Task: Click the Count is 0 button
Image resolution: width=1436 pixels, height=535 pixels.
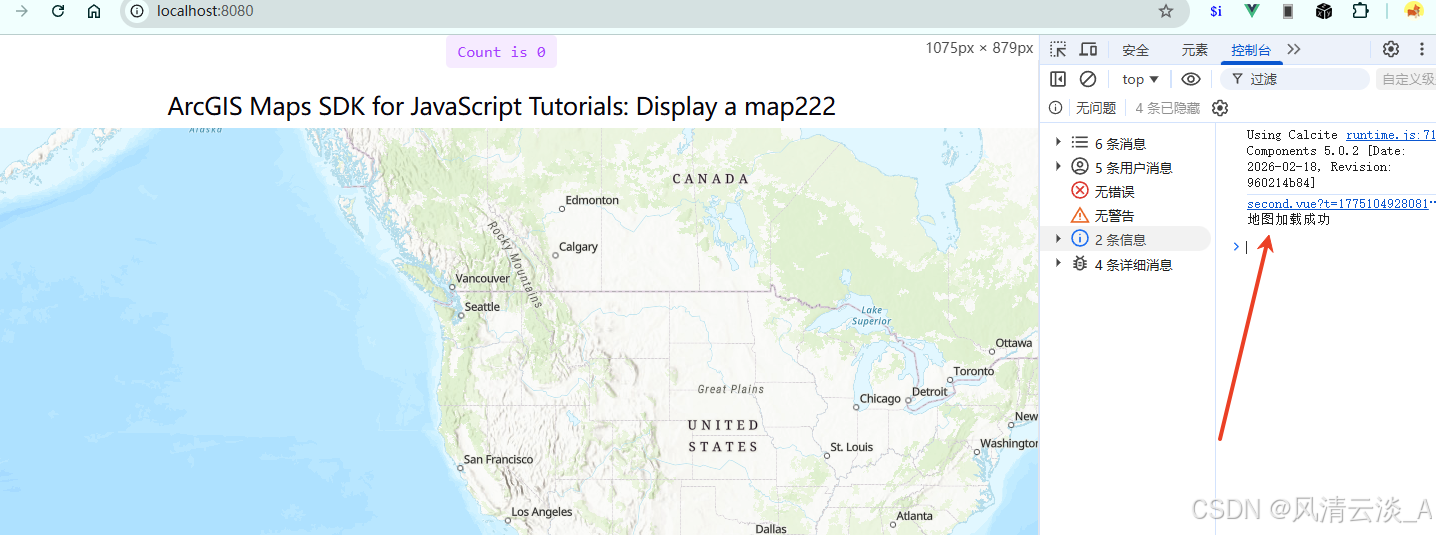Action: pyautogui.click(x=501, y=52)
